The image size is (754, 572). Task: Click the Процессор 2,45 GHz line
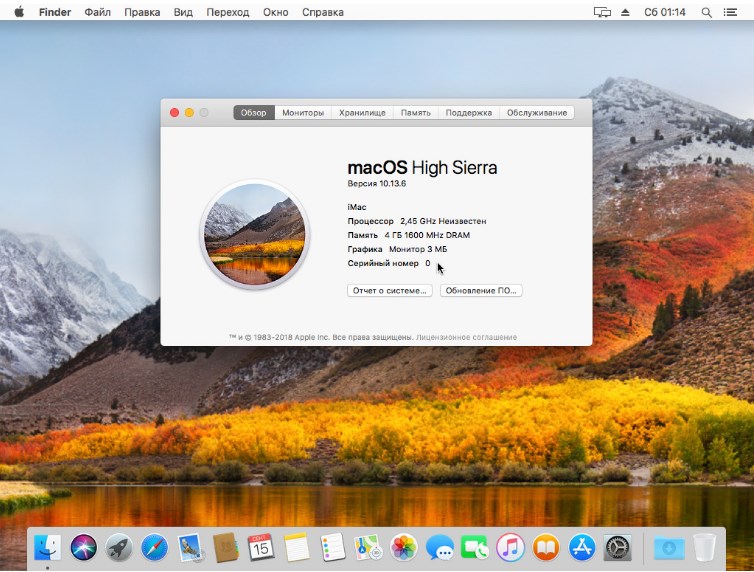tap(417, 221)
